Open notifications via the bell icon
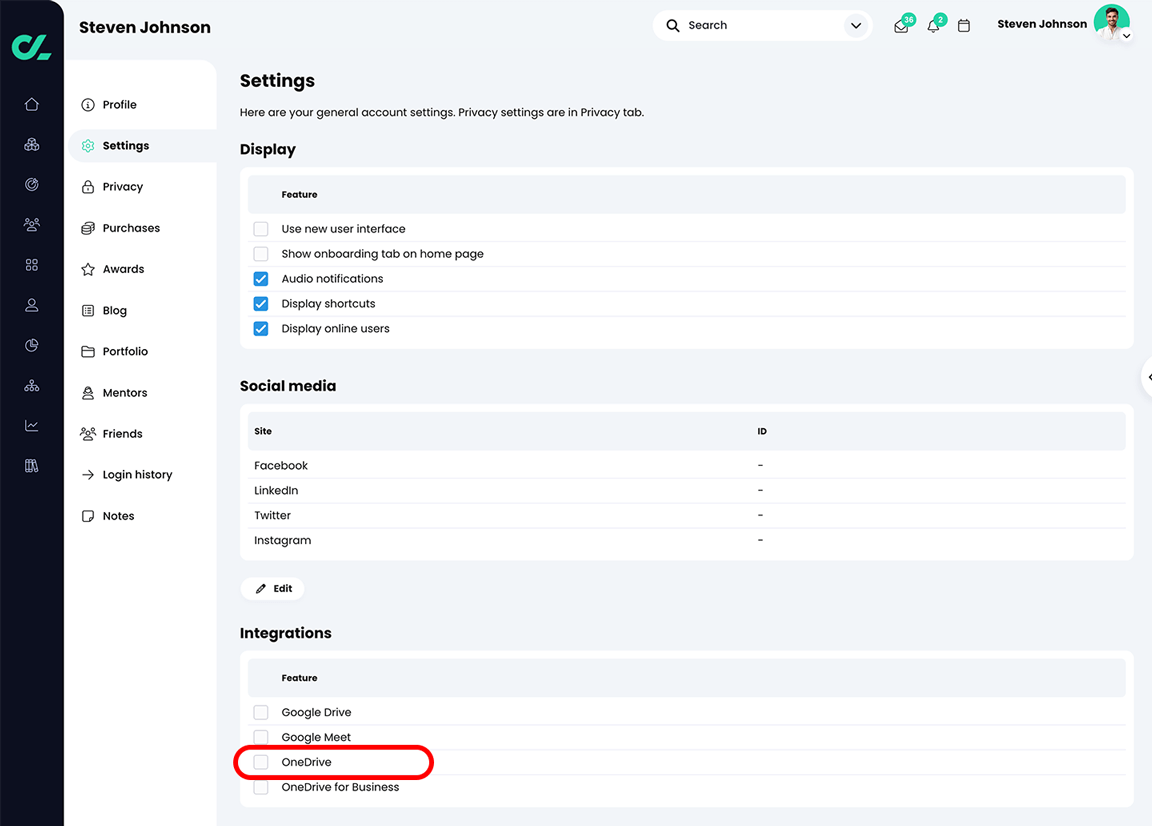The height and width of the screenshot is (826, 1152). pyautogui.click(x=933, y=25)
